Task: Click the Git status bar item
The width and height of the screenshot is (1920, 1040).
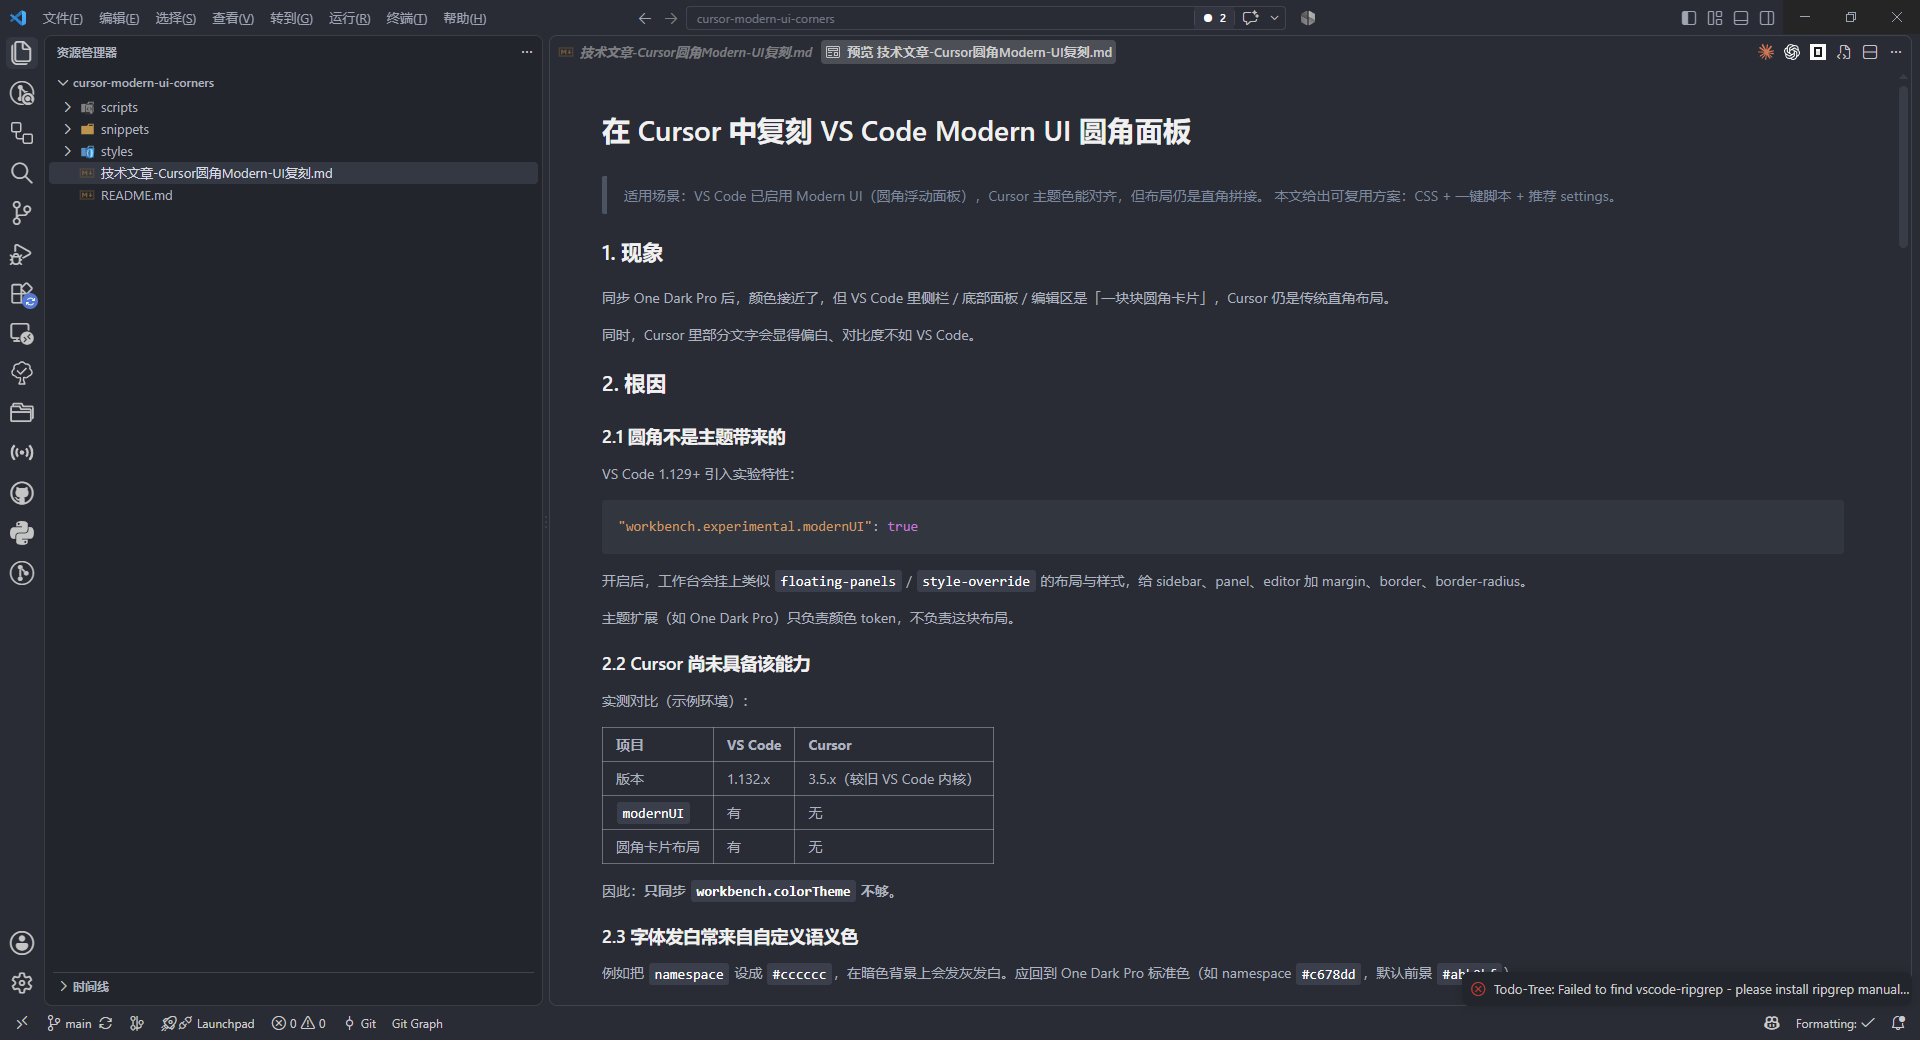Action: tap(360, 1023)
